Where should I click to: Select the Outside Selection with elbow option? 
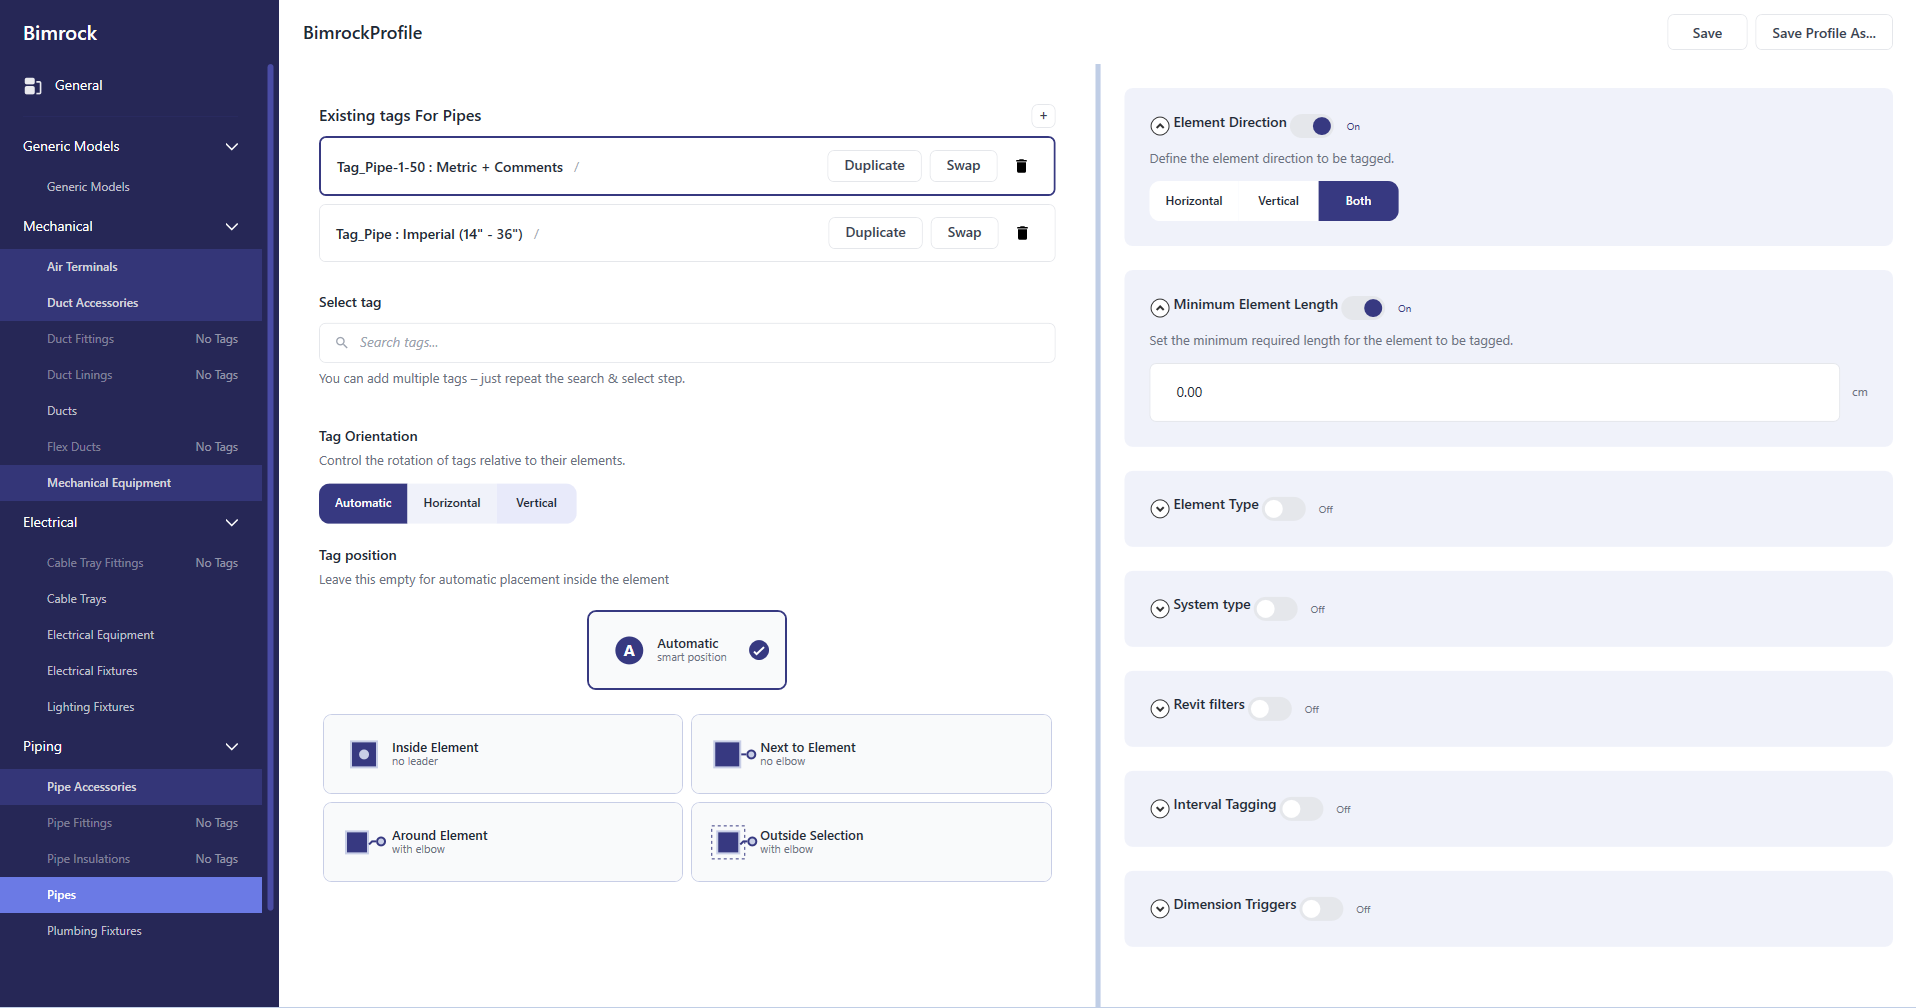[870, 841]
